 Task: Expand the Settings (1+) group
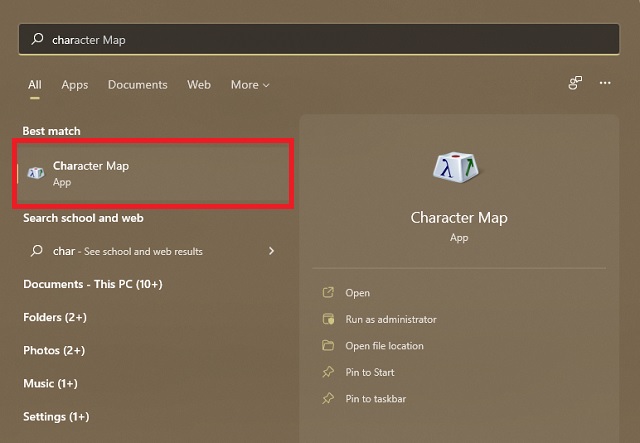(56, 416)
